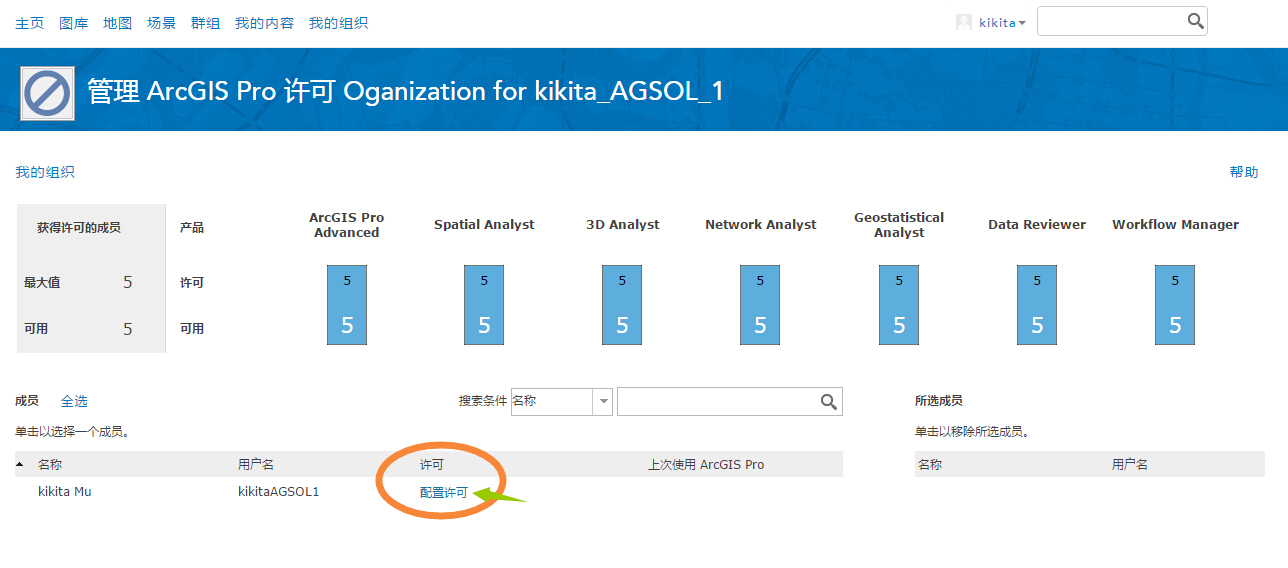The height and width of the screenshot is (568, 1288).
Task: Click the Workflow Manager product label
Action: (1175, 225)
